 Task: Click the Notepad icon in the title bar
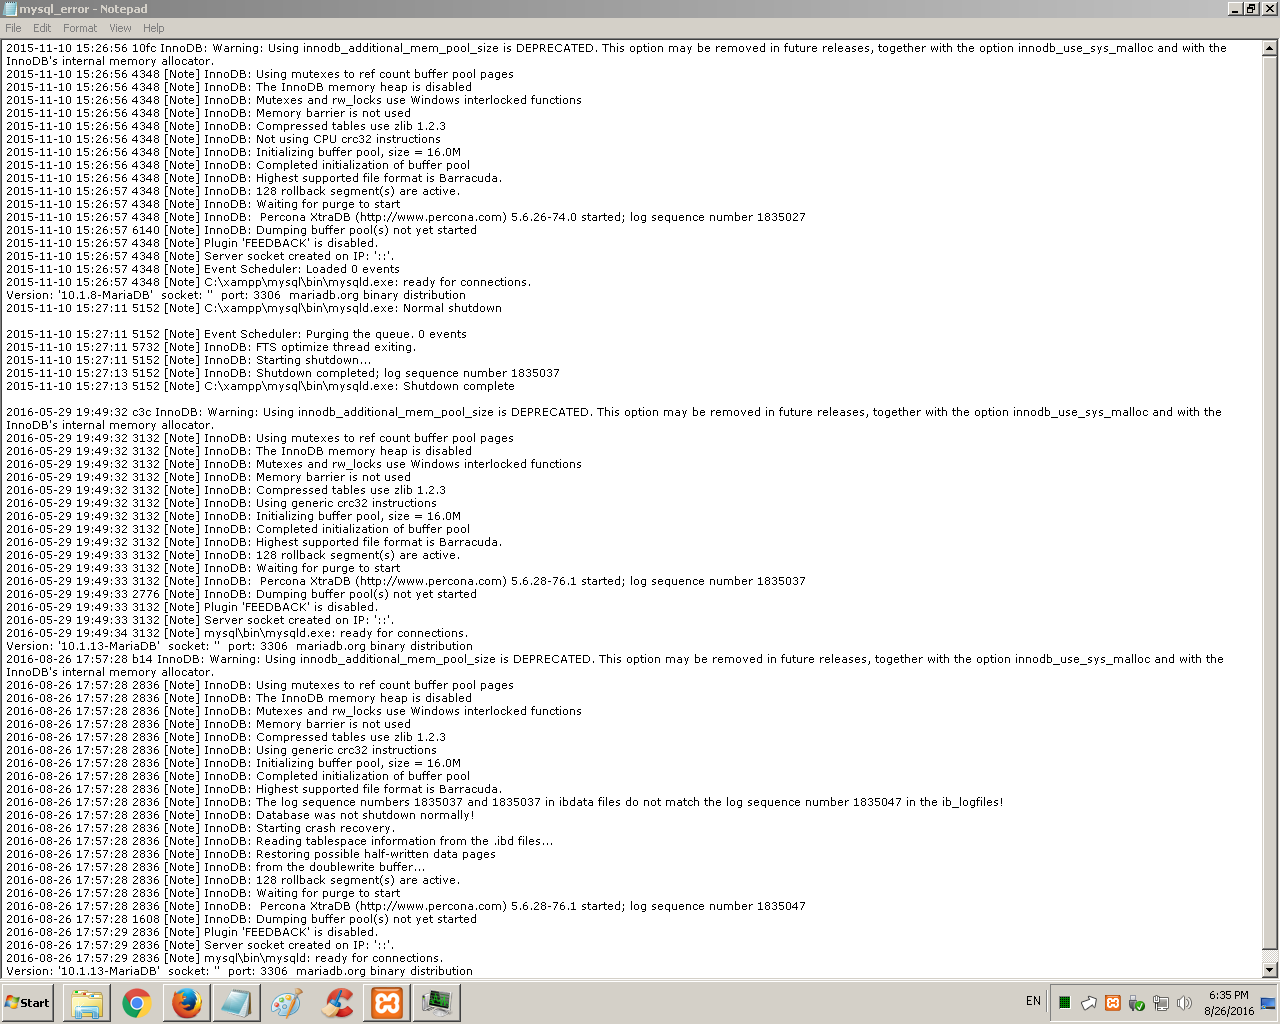(10, 9)
